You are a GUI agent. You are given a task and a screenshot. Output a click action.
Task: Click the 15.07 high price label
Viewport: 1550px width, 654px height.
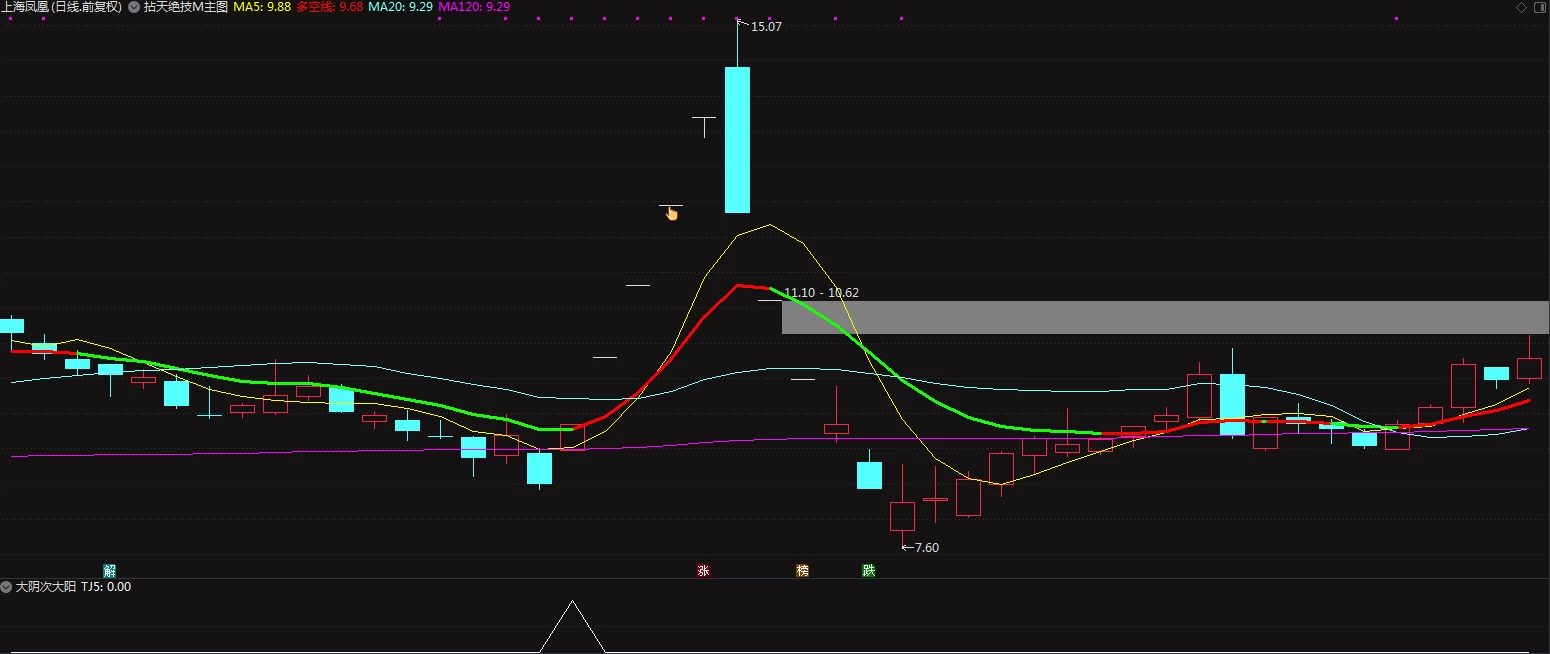pos(766,27)
